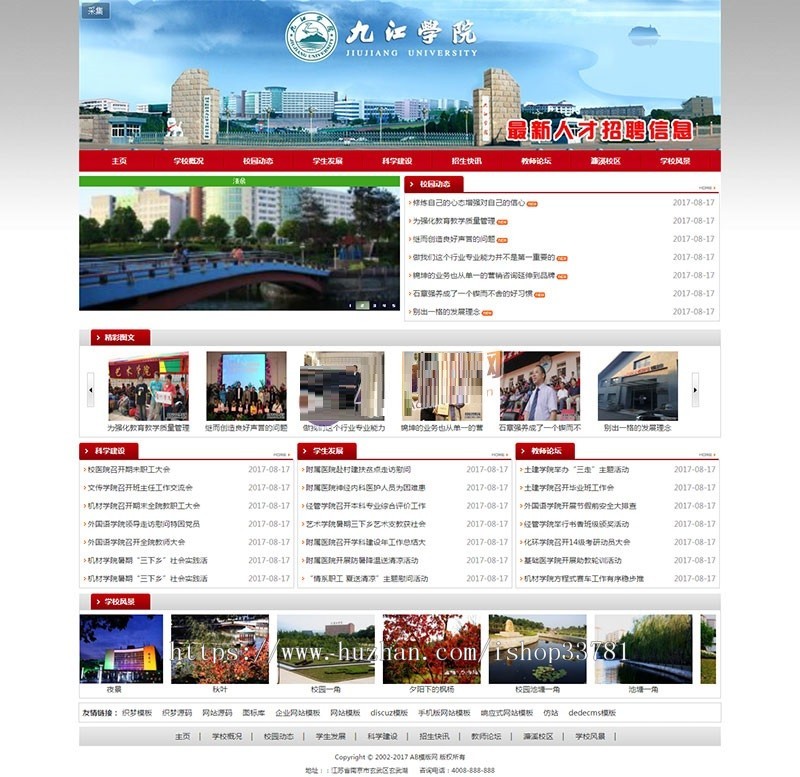Open 科学建设 in the red navigation bar
This screenshot has width=800, height=777.
pyautogui.click(x=396, y=161)
